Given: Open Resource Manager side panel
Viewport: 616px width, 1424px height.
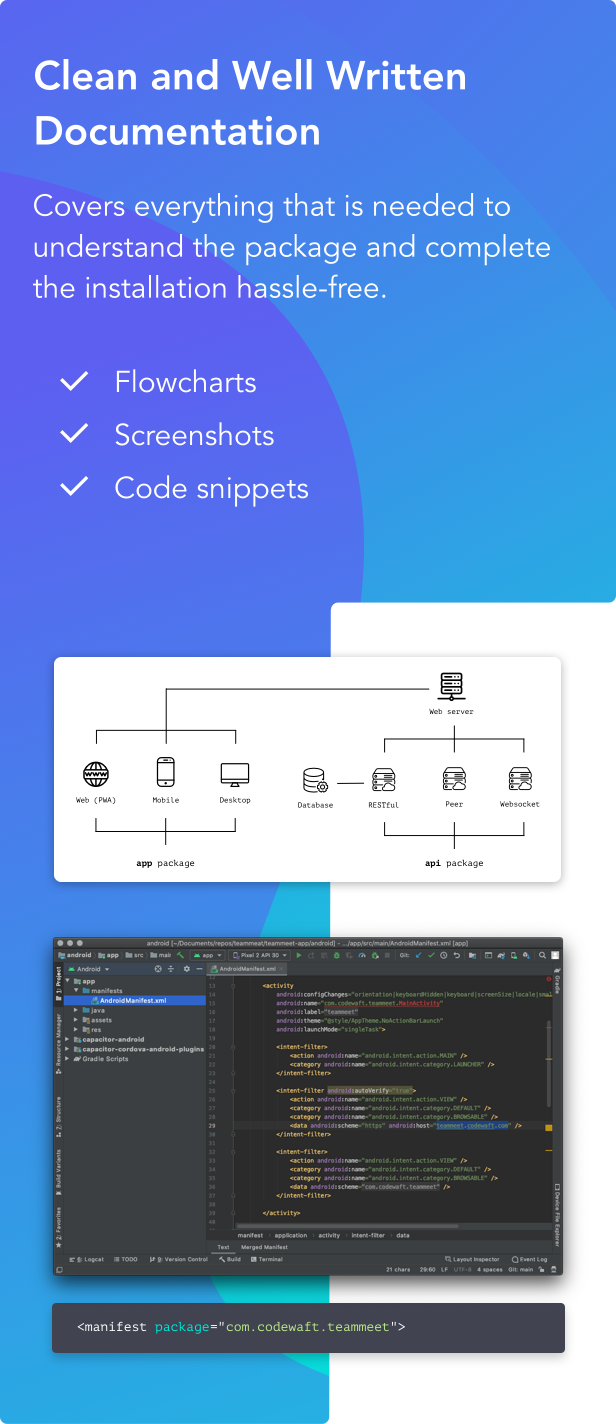Looking at the screenshot, I should pyautogui.click(x=59, y=1043).
